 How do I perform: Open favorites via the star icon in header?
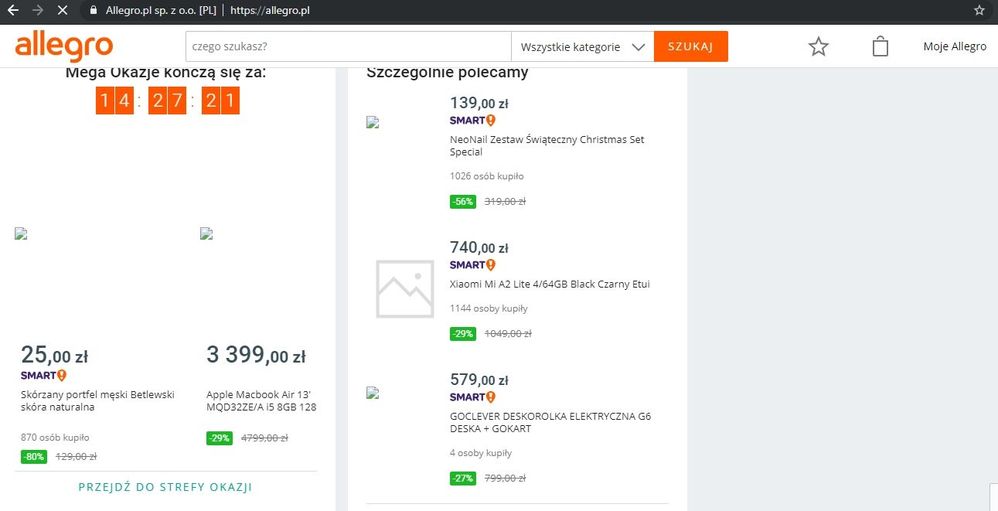818,47
